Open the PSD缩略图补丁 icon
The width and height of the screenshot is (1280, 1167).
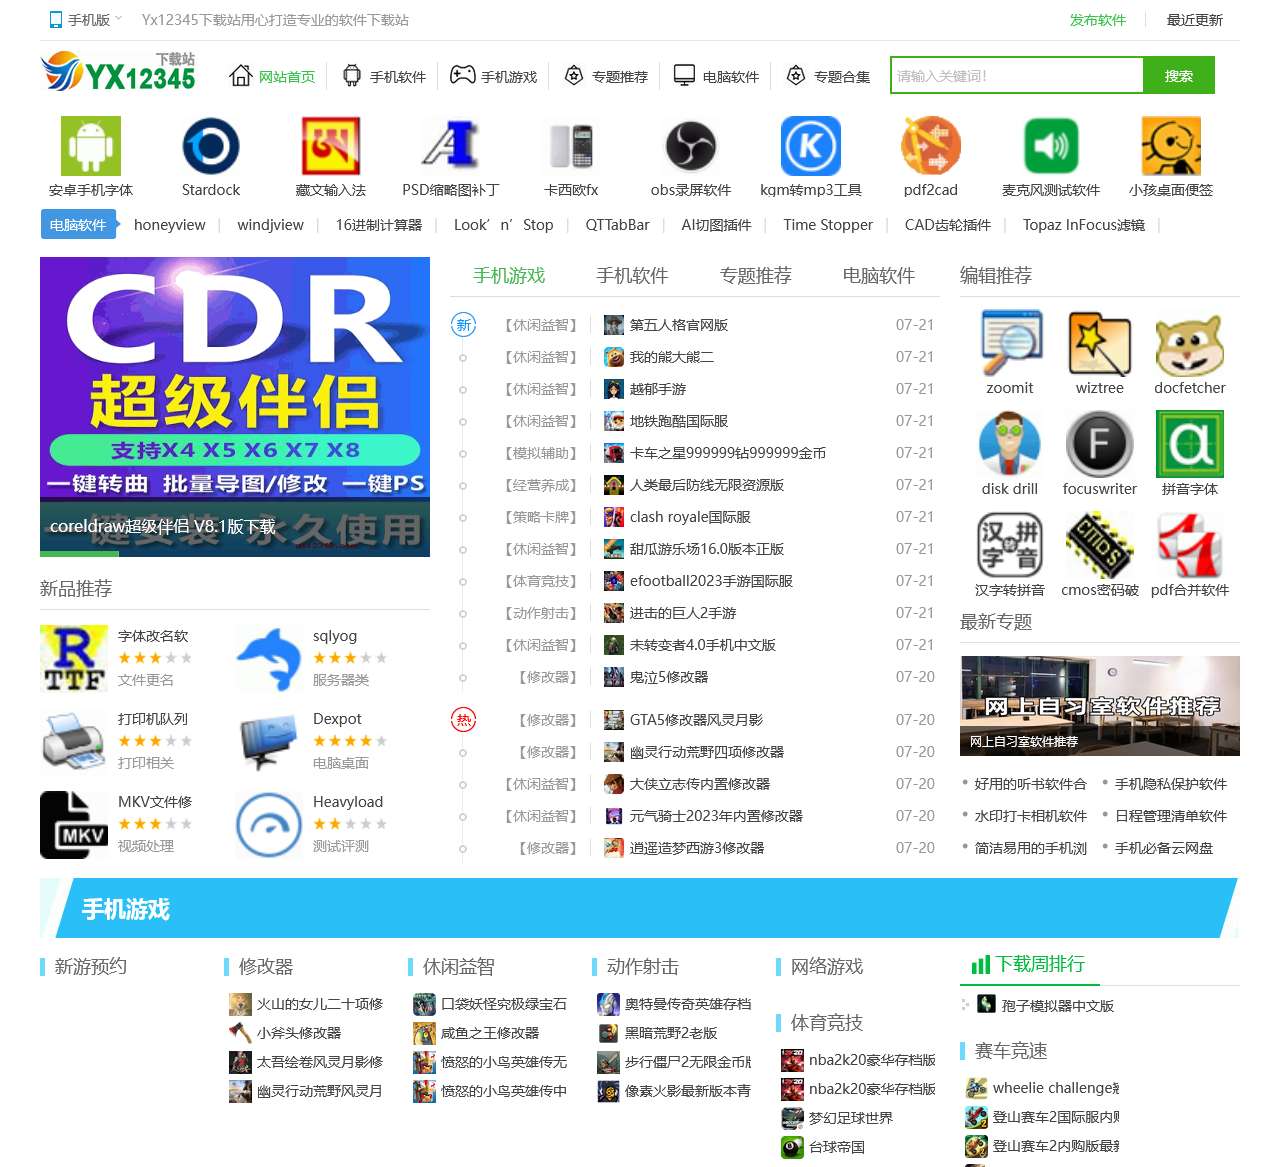(451, 146)
